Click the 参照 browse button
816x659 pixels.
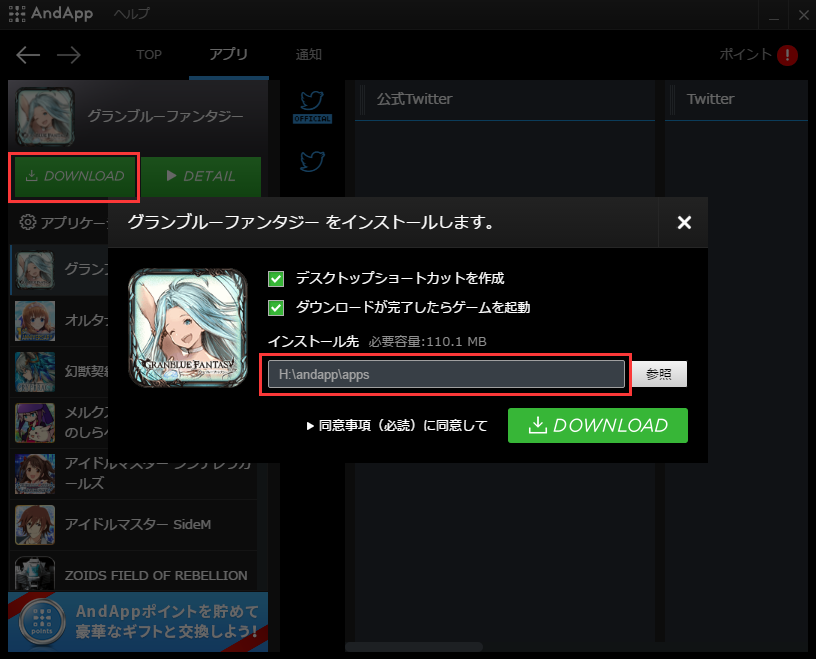659,374
